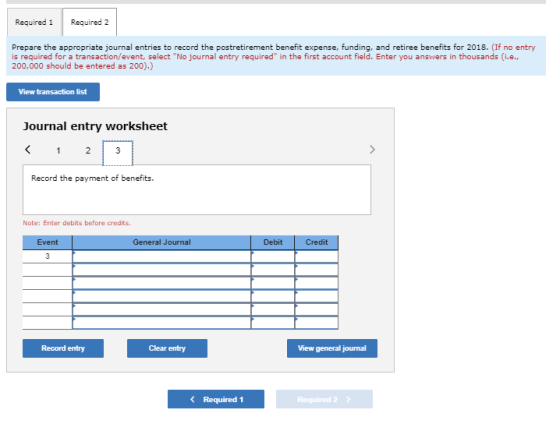The image size is (560, 424).
Task: Open second row General Journal account dropdown
Action: pyautogui.click(x=161, y=270)
